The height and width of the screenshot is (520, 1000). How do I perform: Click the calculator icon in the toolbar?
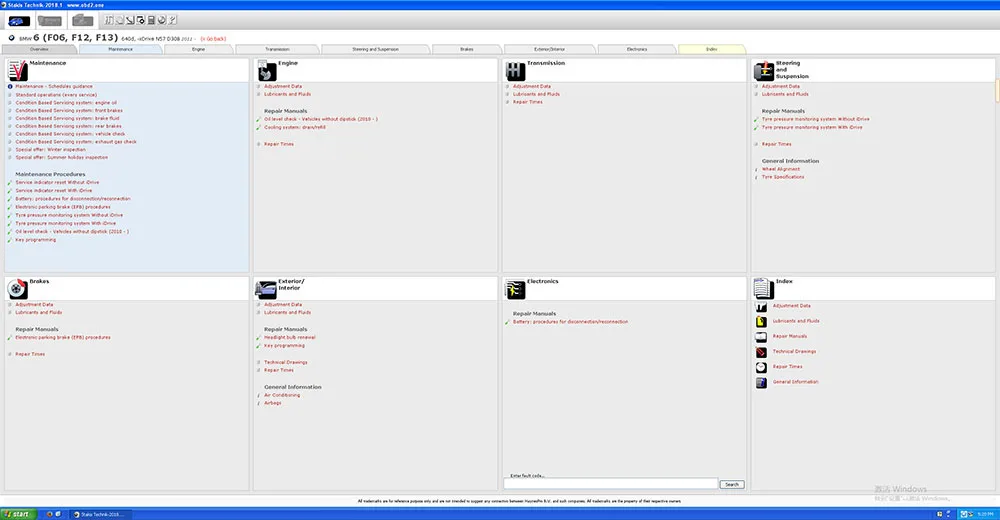point(151,20)
